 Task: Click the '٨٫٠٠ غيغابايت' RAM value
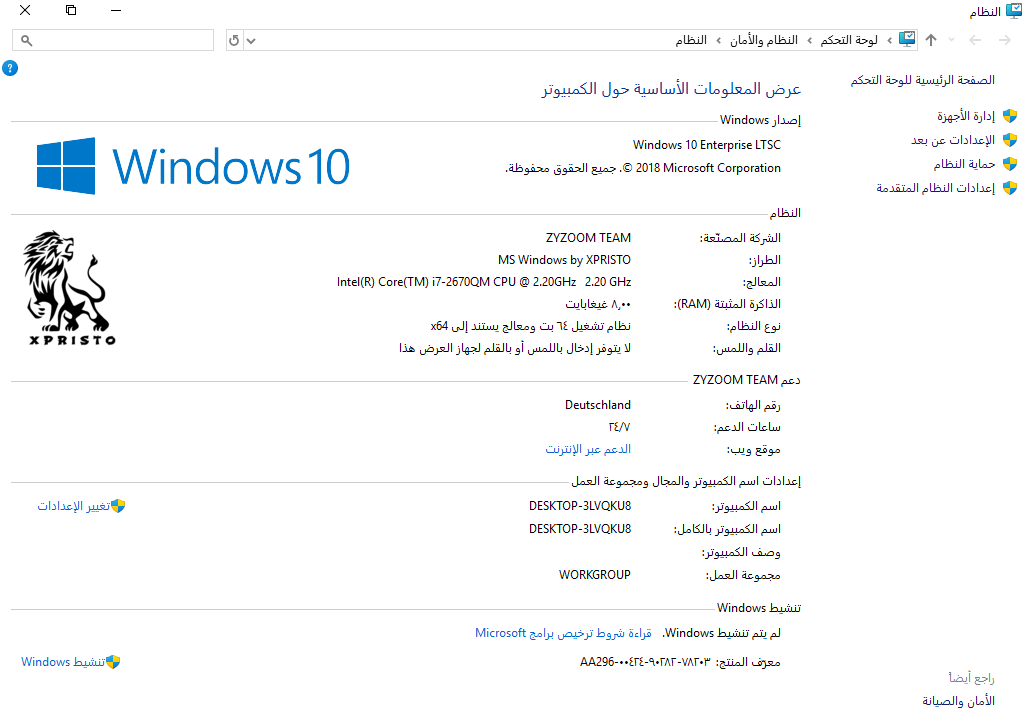(x=598, y=304)
